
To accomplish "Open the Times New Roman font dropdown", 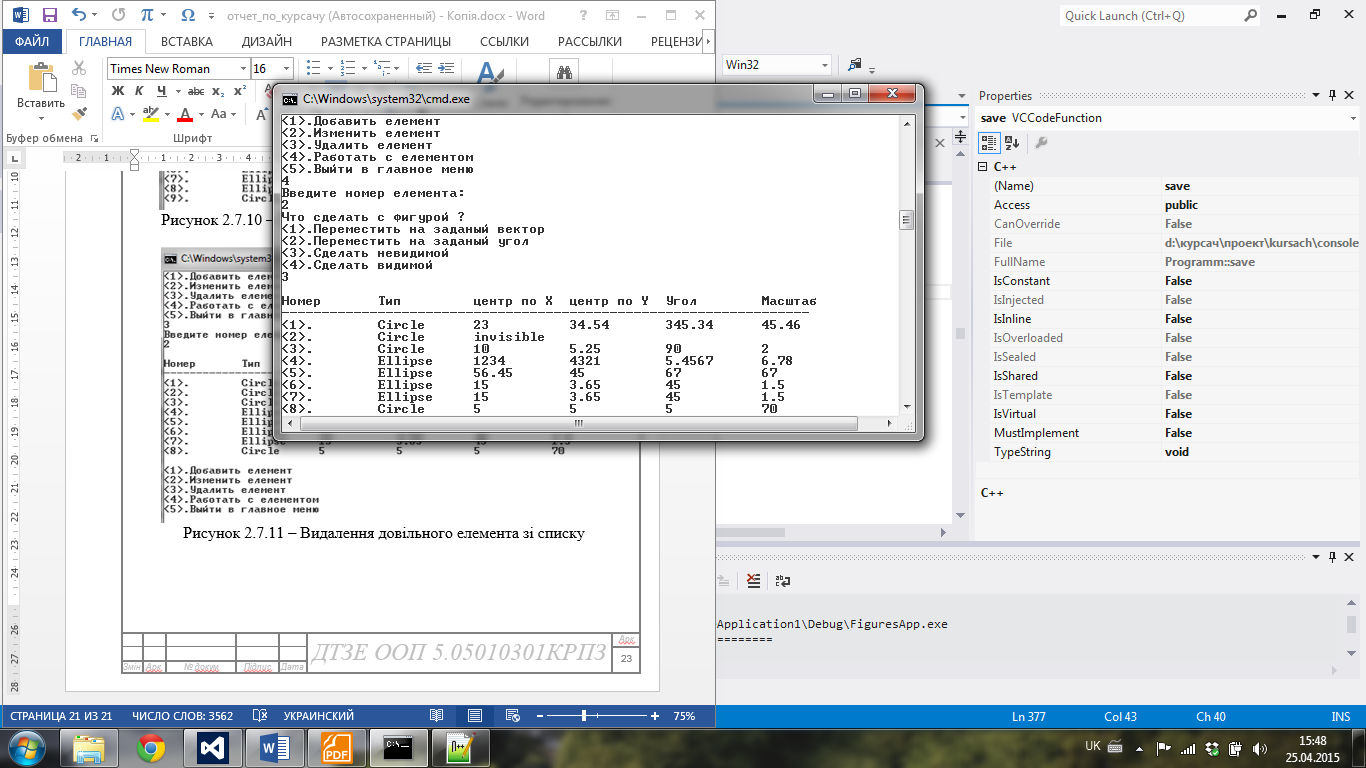I will tap(242, 68).
